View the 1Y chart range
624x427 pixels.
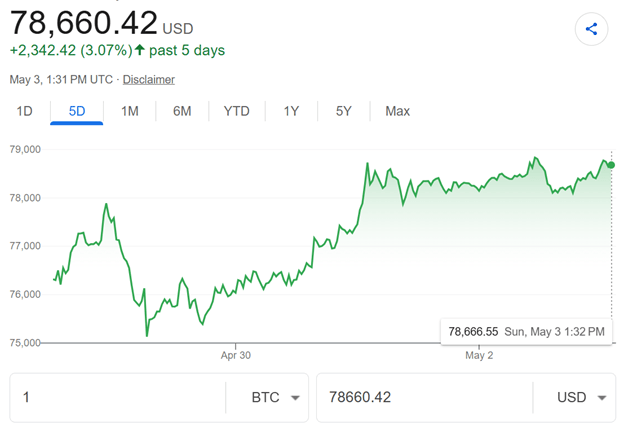[291, 111]
